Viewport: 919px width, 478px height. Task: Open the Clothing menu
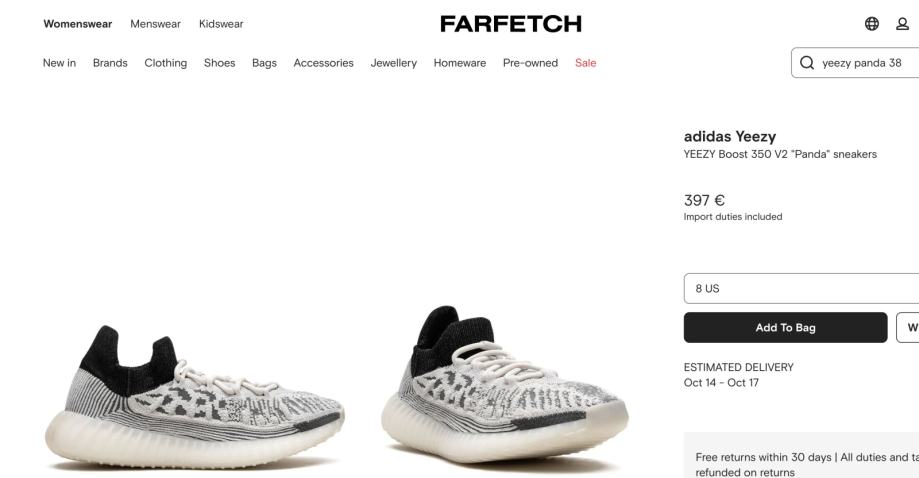click(166, 63)
